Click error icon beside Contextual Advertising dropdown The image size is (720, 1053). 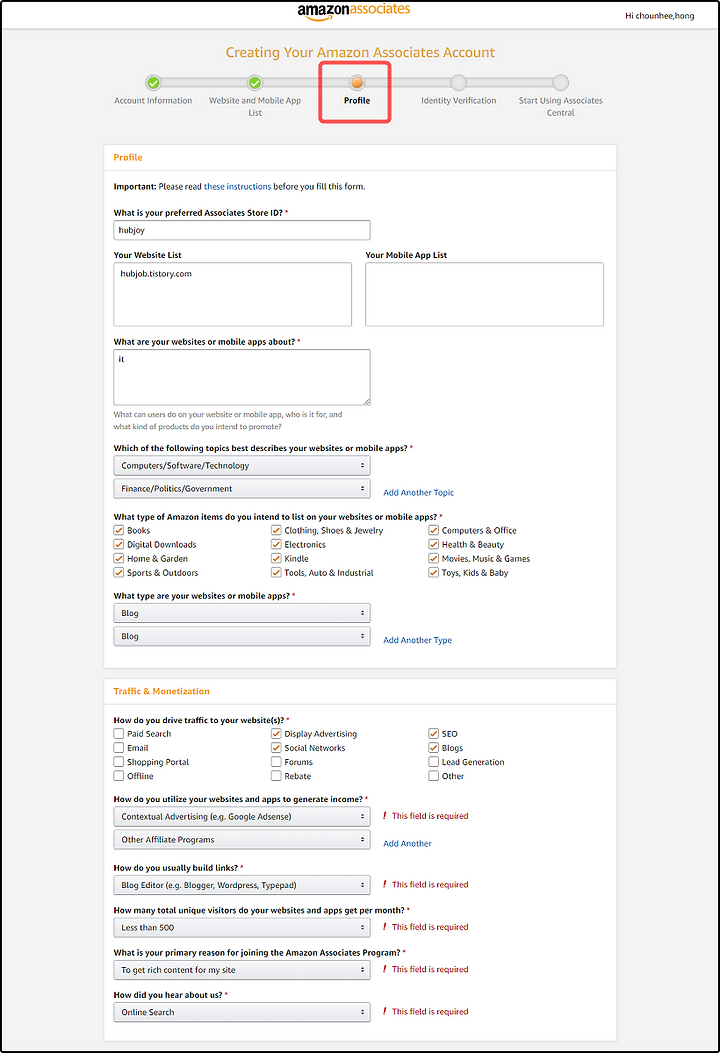(385, 816)
